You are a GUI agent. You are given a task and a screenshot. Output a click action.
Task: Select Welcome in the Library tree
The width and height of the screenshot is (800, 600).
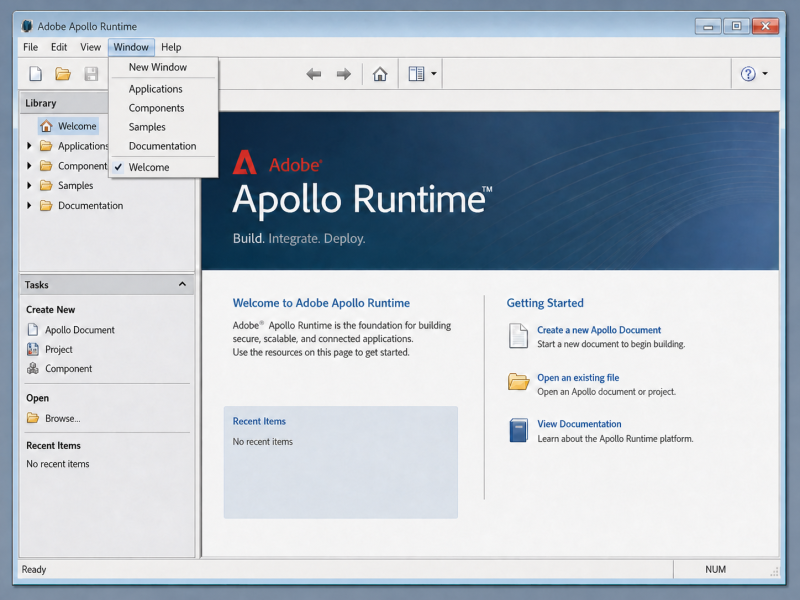pos(77,126)
